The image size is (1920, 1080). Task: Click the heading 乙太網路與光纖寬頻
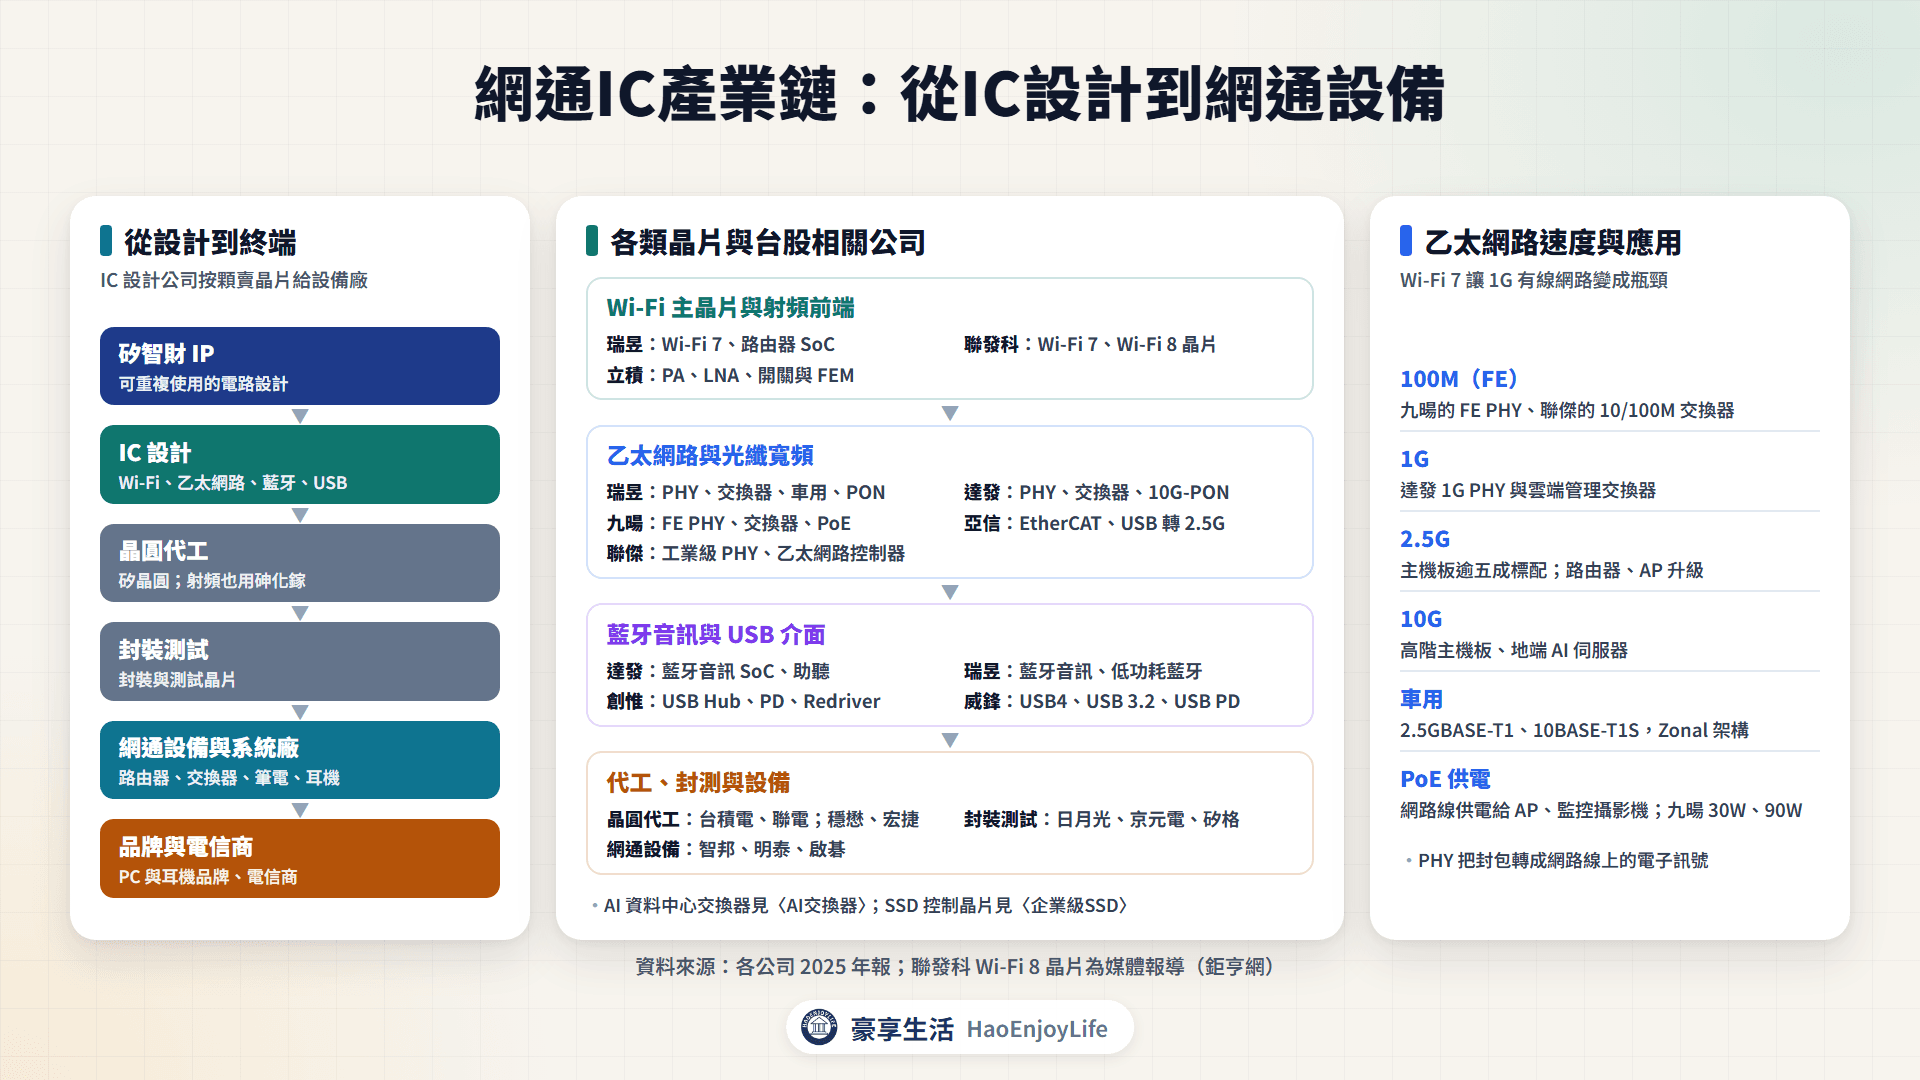click(710, 456)
